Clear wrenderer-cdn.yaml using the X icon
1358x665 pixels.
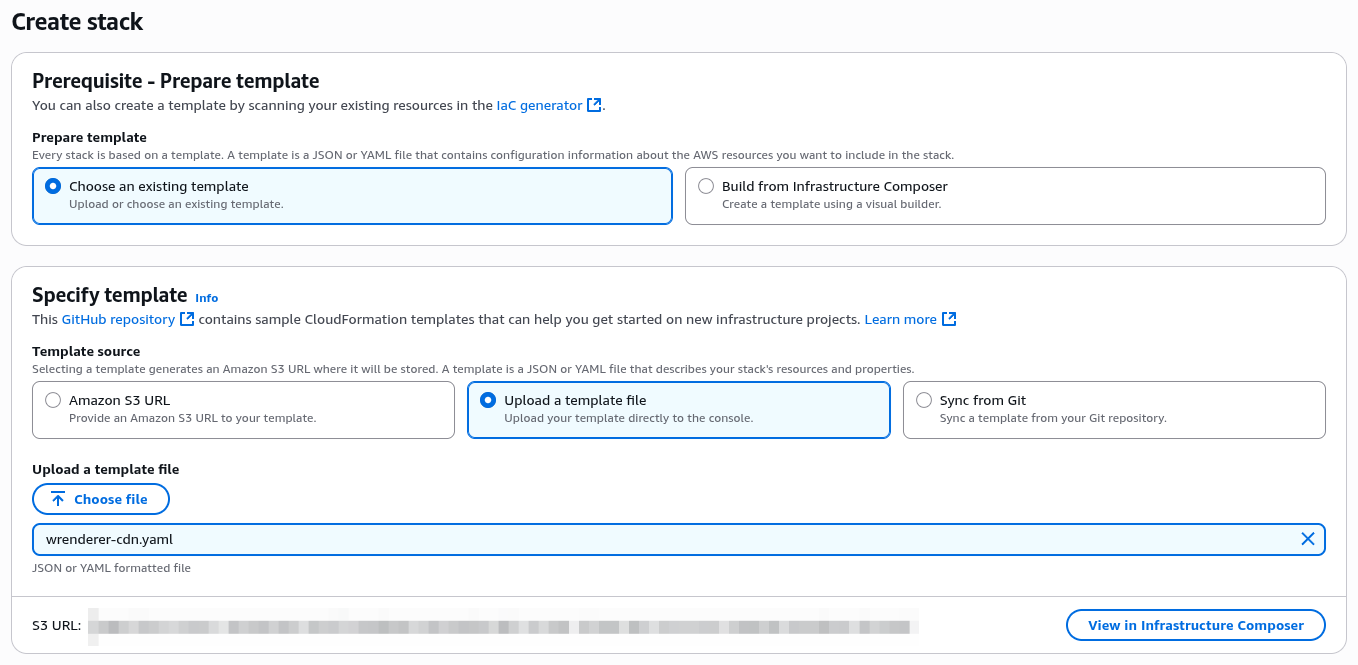(1307, 538)
